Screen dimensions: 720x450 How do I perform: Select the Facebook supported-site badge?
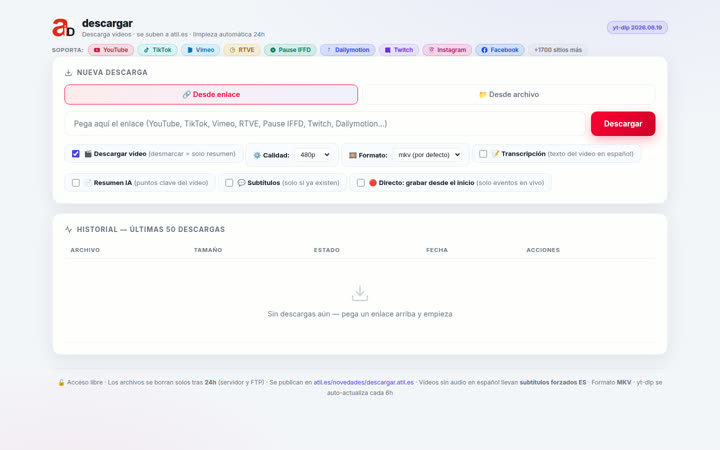point(500,50)
